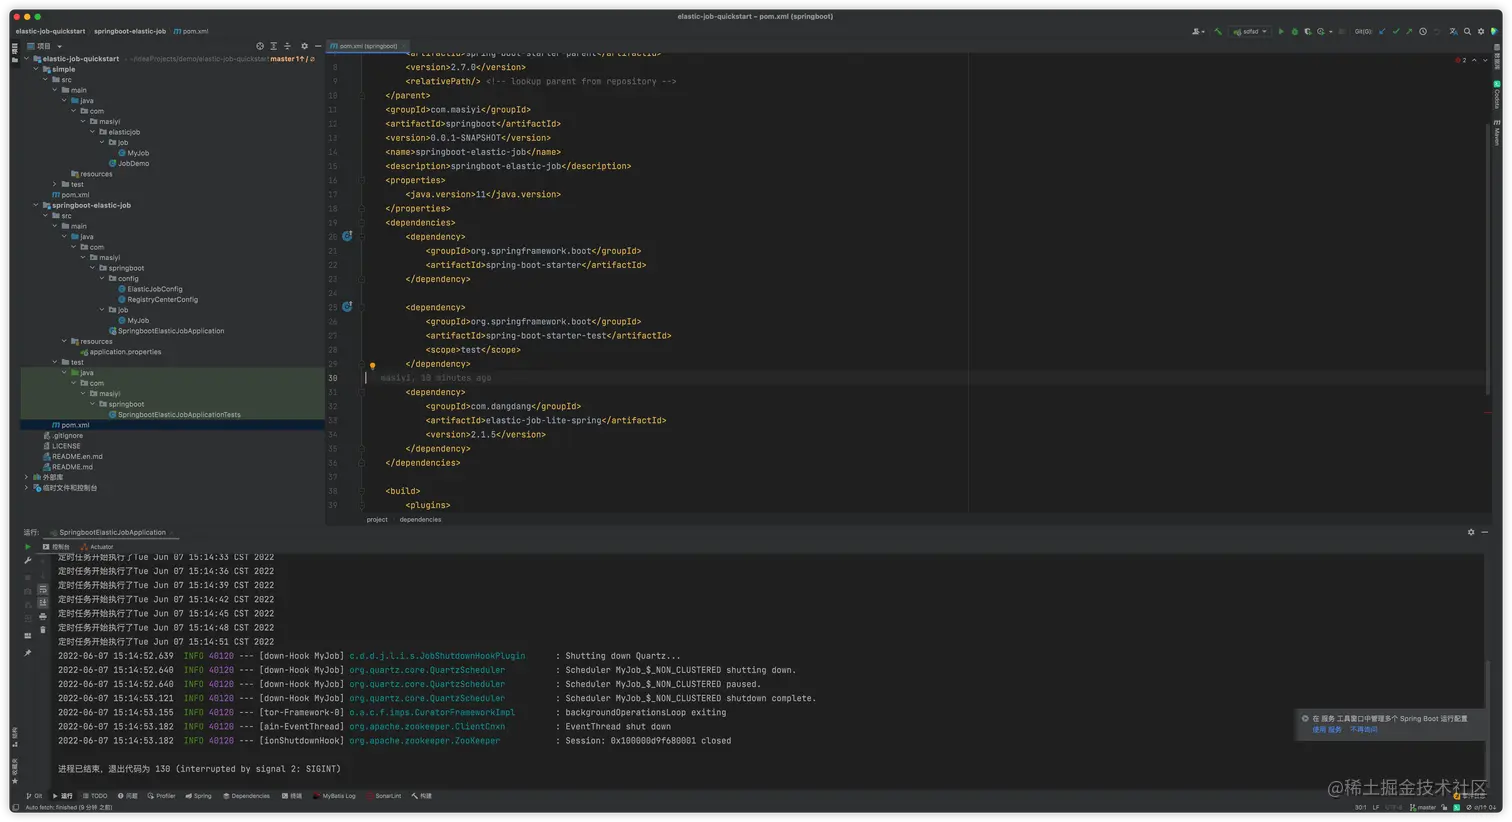Open the TODO tool window
This screenshot has width=1512, height=822.
pos(95,796)
